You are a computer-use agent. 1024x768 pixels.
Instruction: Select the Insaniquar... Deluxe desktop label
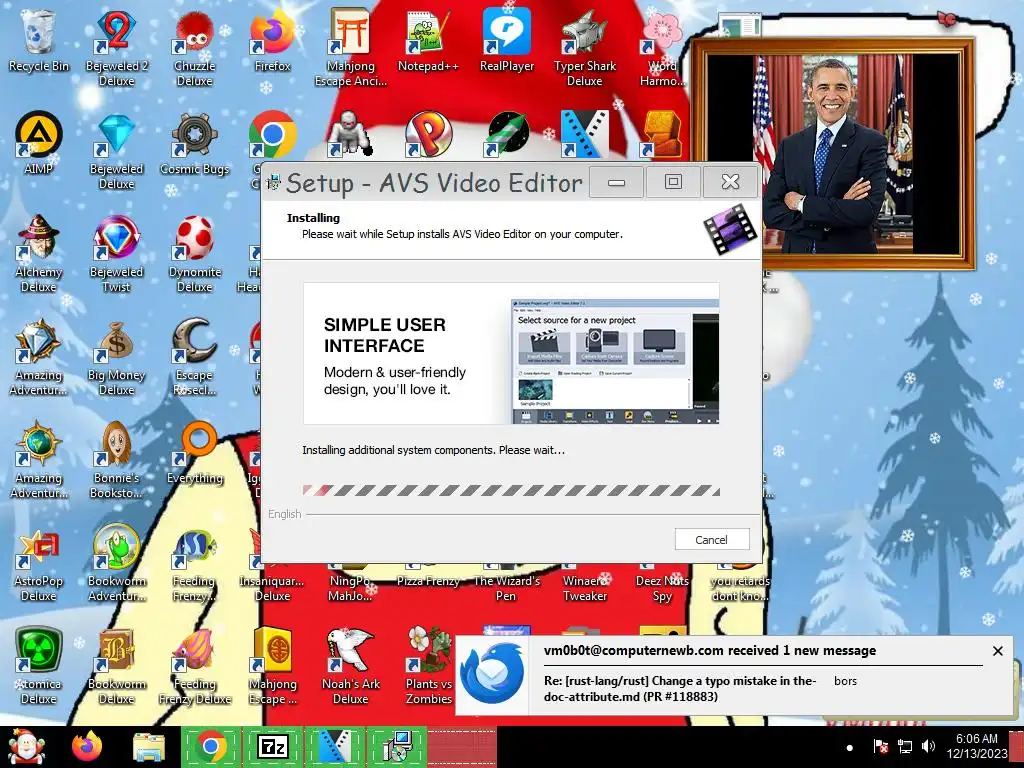272,588
